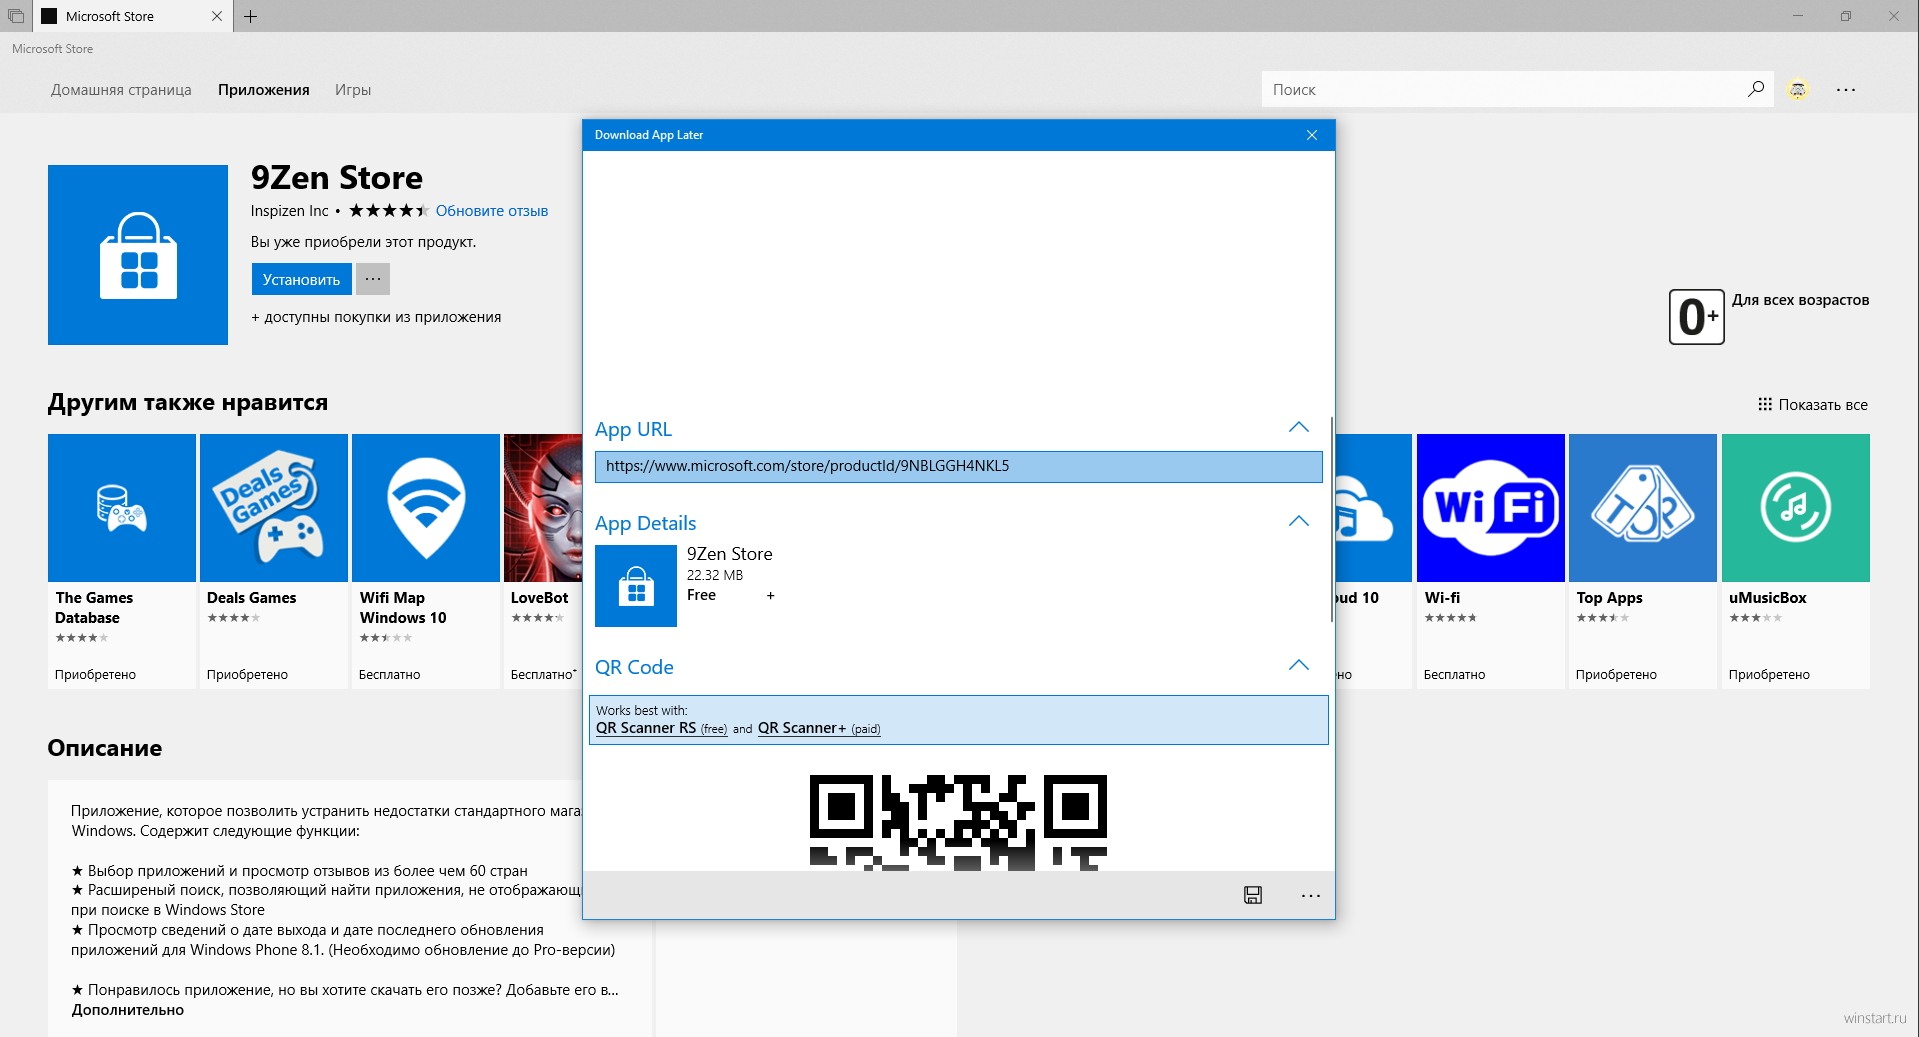Click the star rating of 9Zen Store
The width and height of the screenshot is (1919, 1037).
coord(388,211)
